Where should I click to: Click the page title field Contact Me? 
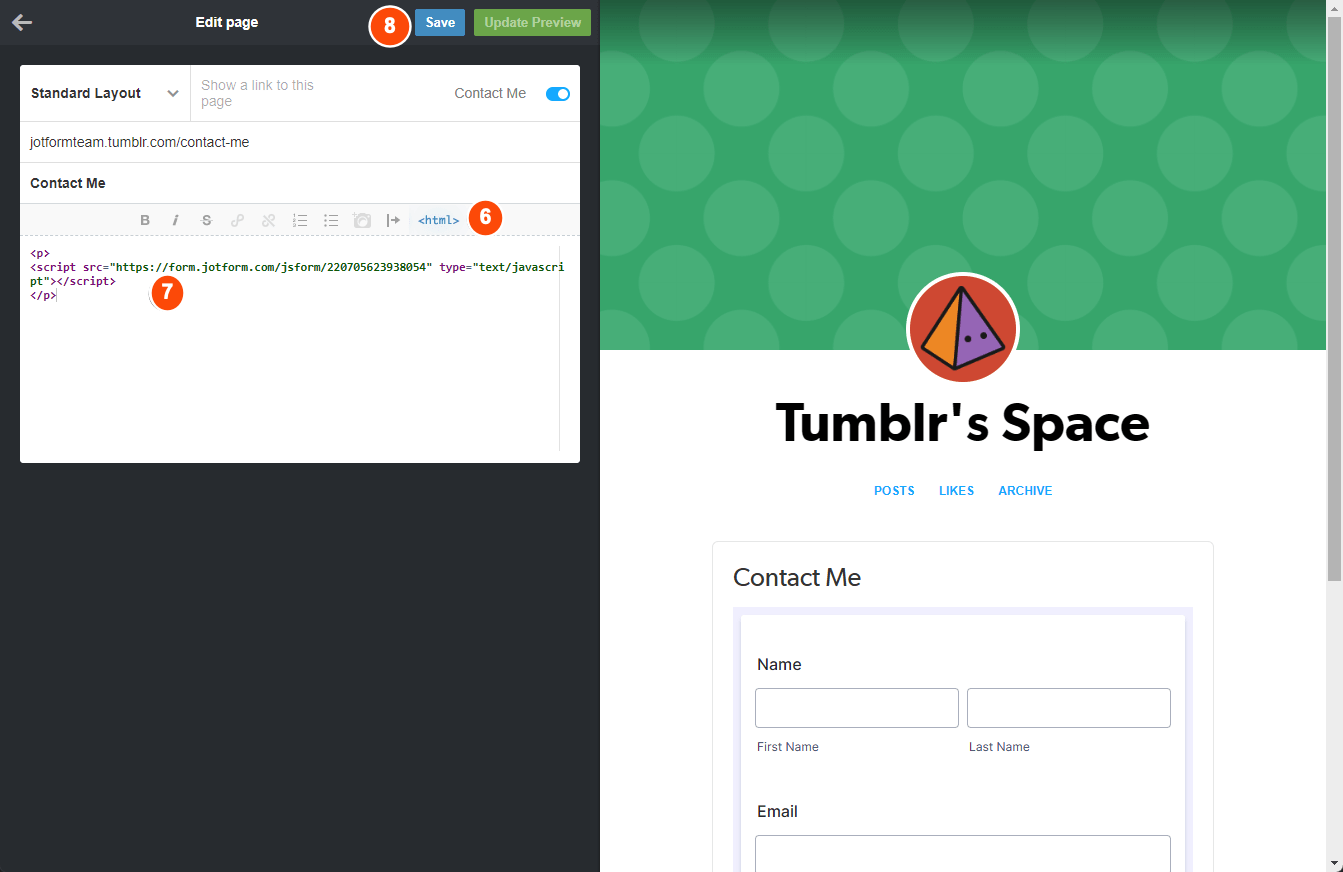(300, 183)
